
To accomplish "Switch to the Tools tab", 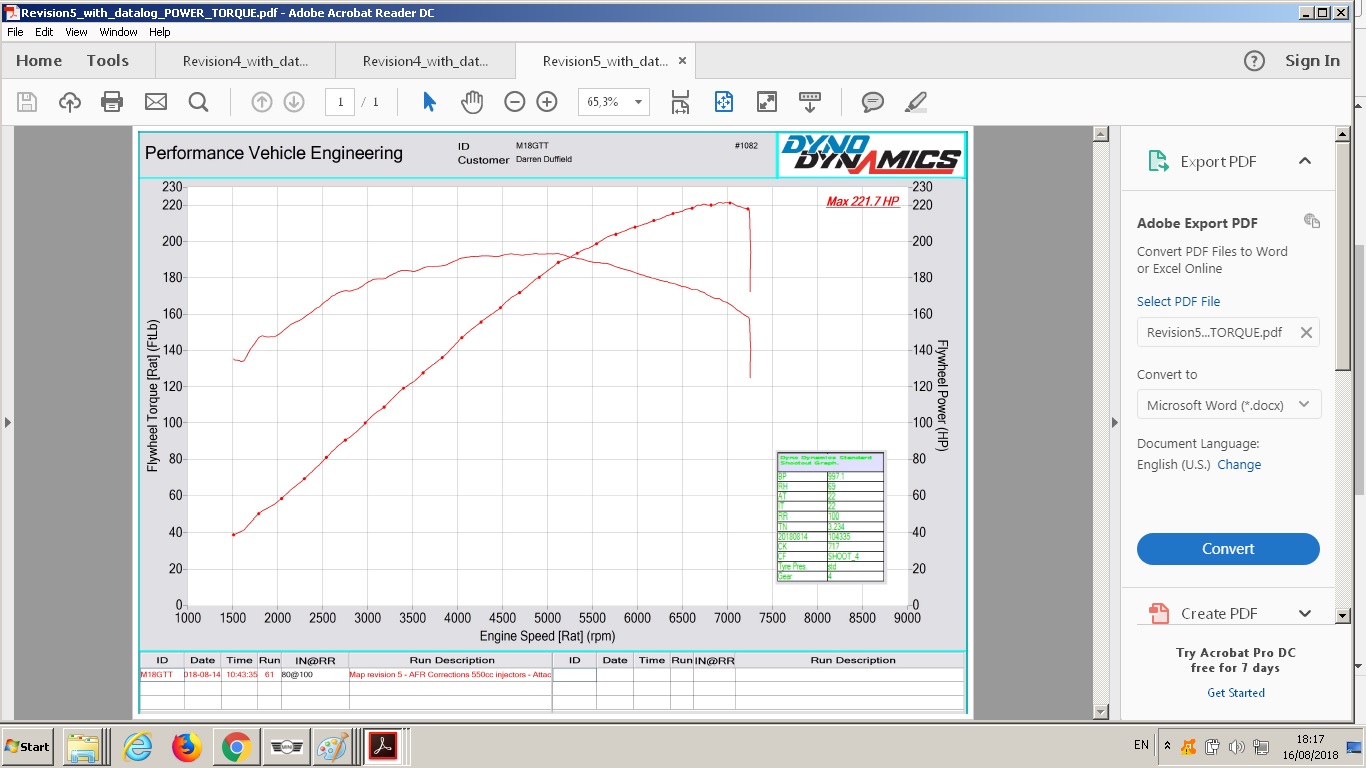I will pyautogui.click(x=107, y=61).
